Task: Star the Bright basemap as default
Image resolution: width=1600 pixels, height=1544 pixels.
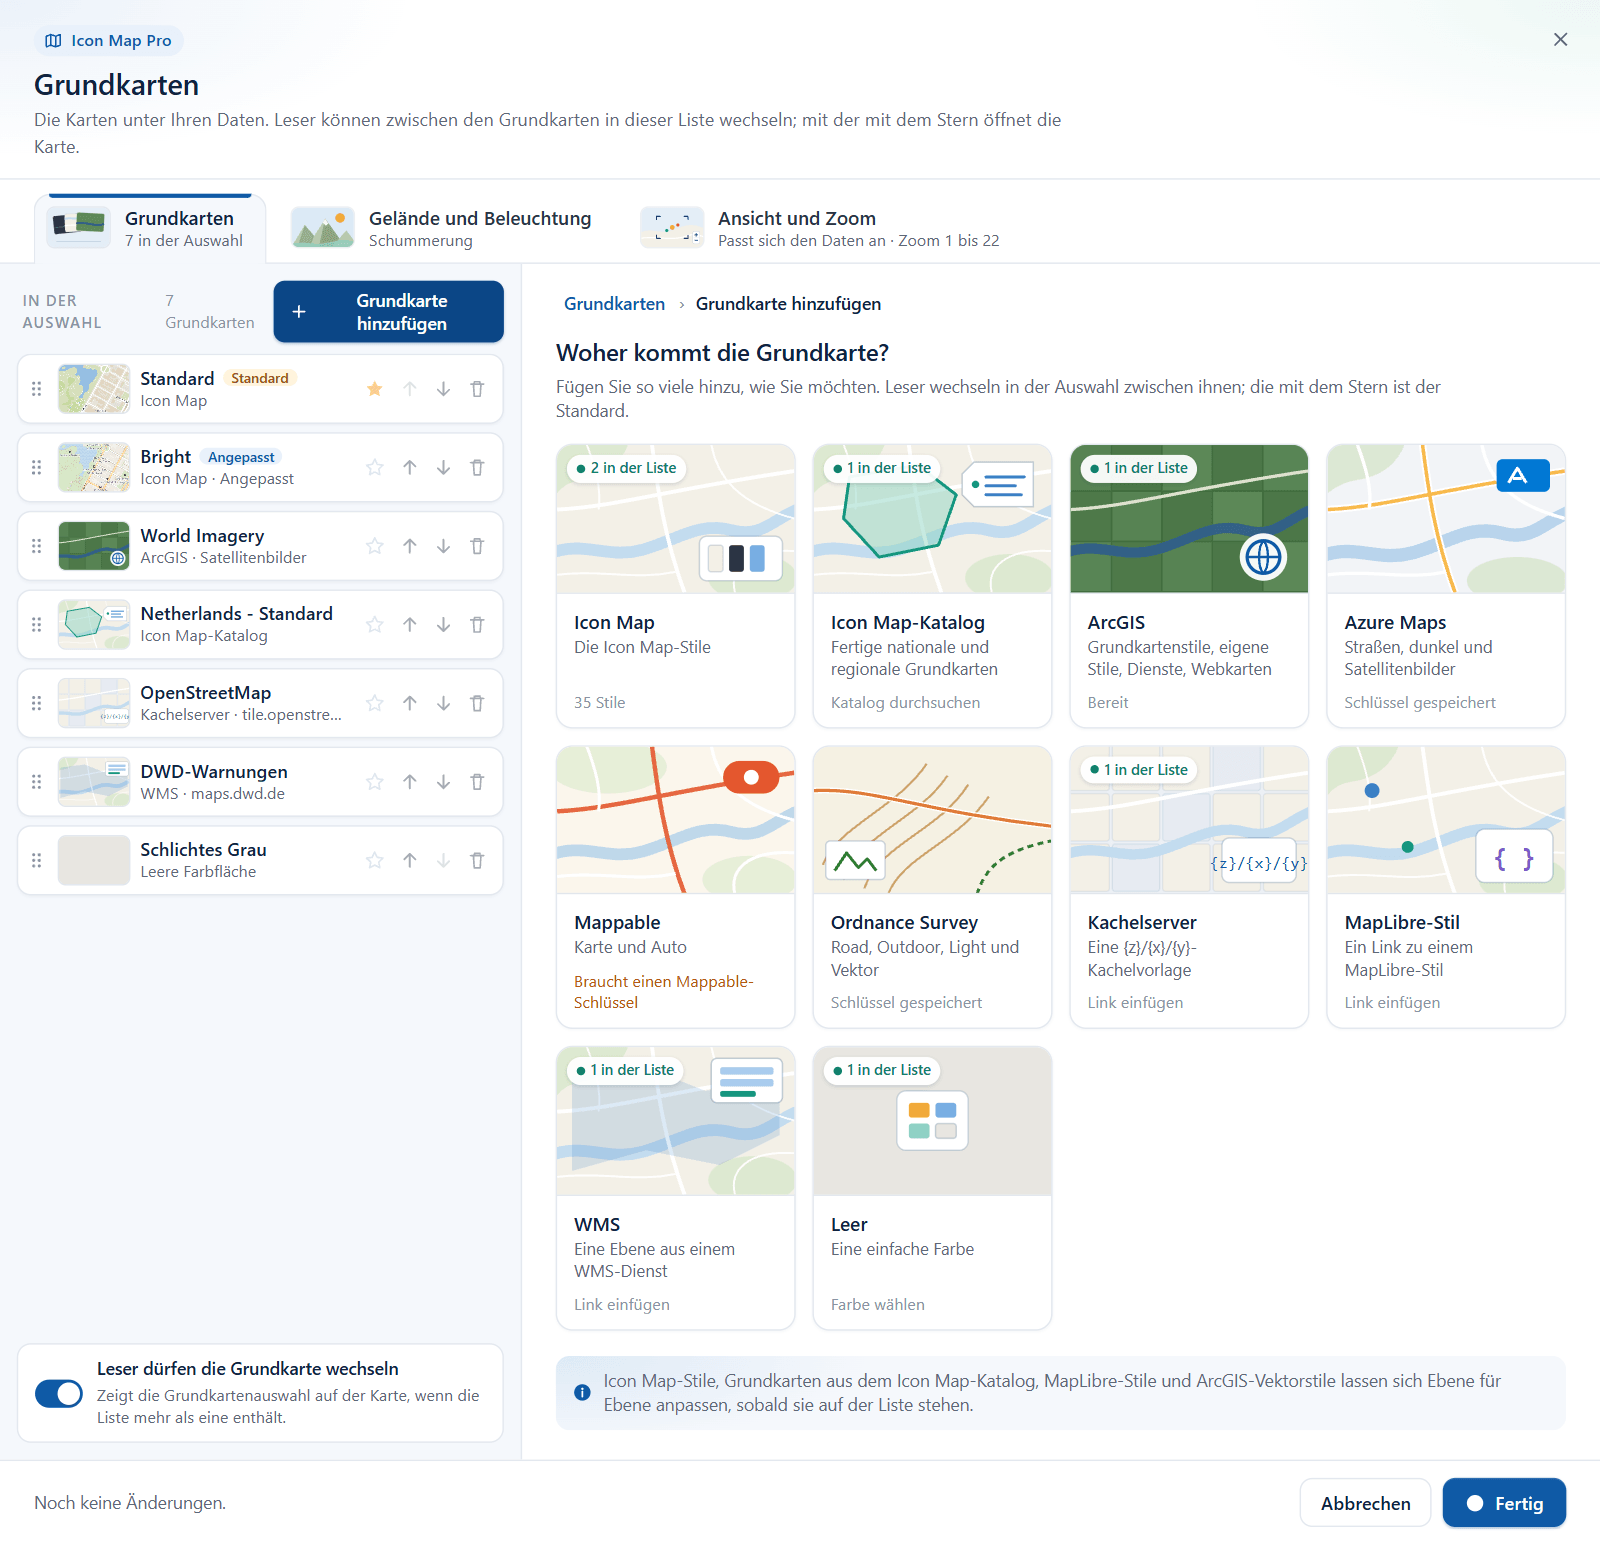Action: click(x=375, y=467)
